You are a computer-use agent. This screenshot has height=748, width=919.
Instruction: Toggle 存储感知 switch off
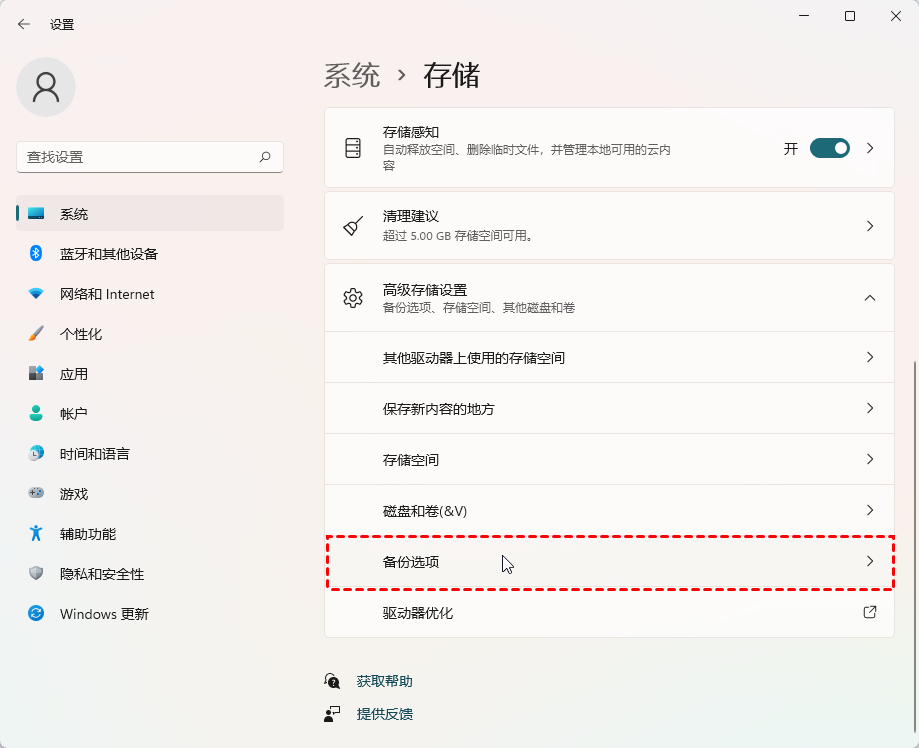(x=829, y=148)
